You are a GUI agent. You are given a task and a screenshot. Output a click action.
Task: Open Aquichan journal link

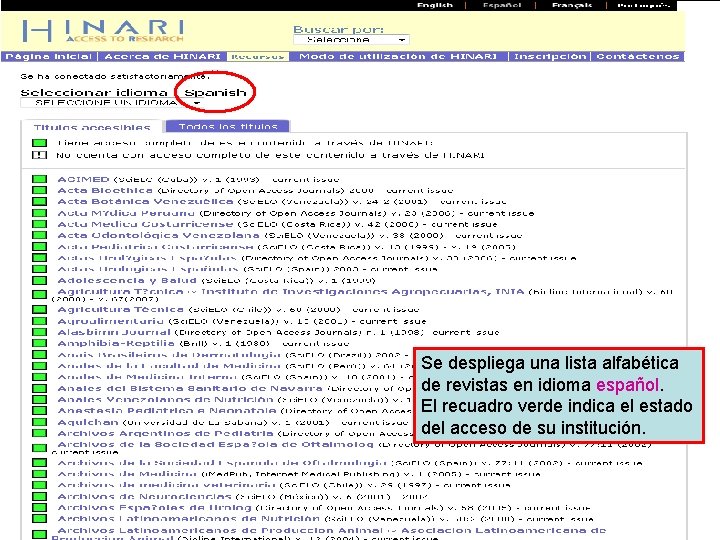pos(88,422)
